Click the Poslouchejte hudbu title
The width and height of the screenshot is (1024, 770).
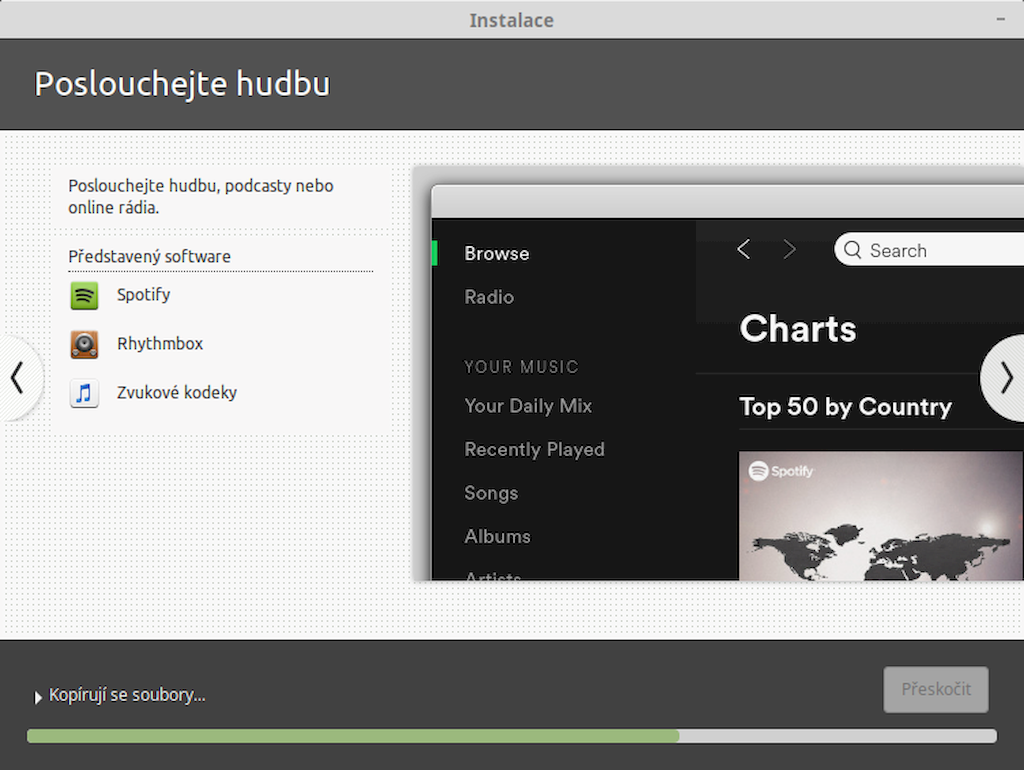182,84
